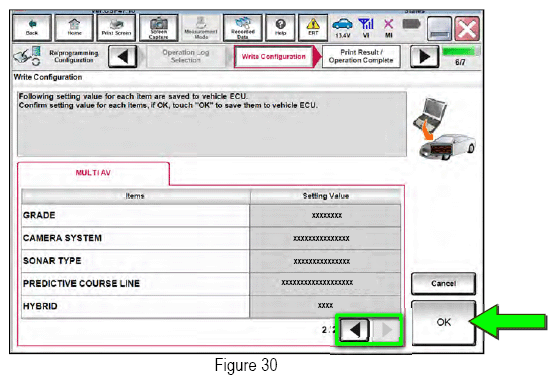Click the instruction message text box
The image size is (557, 384).
point(212,124)
